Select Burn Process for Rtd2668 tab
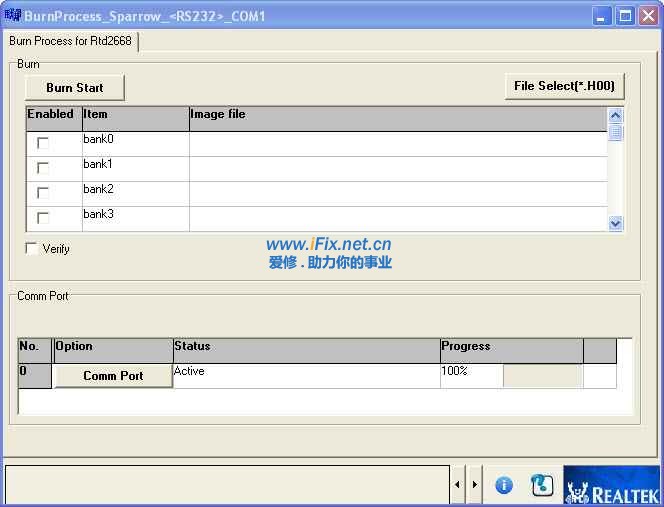The image size is (664, 507). [x=70, y=41]
